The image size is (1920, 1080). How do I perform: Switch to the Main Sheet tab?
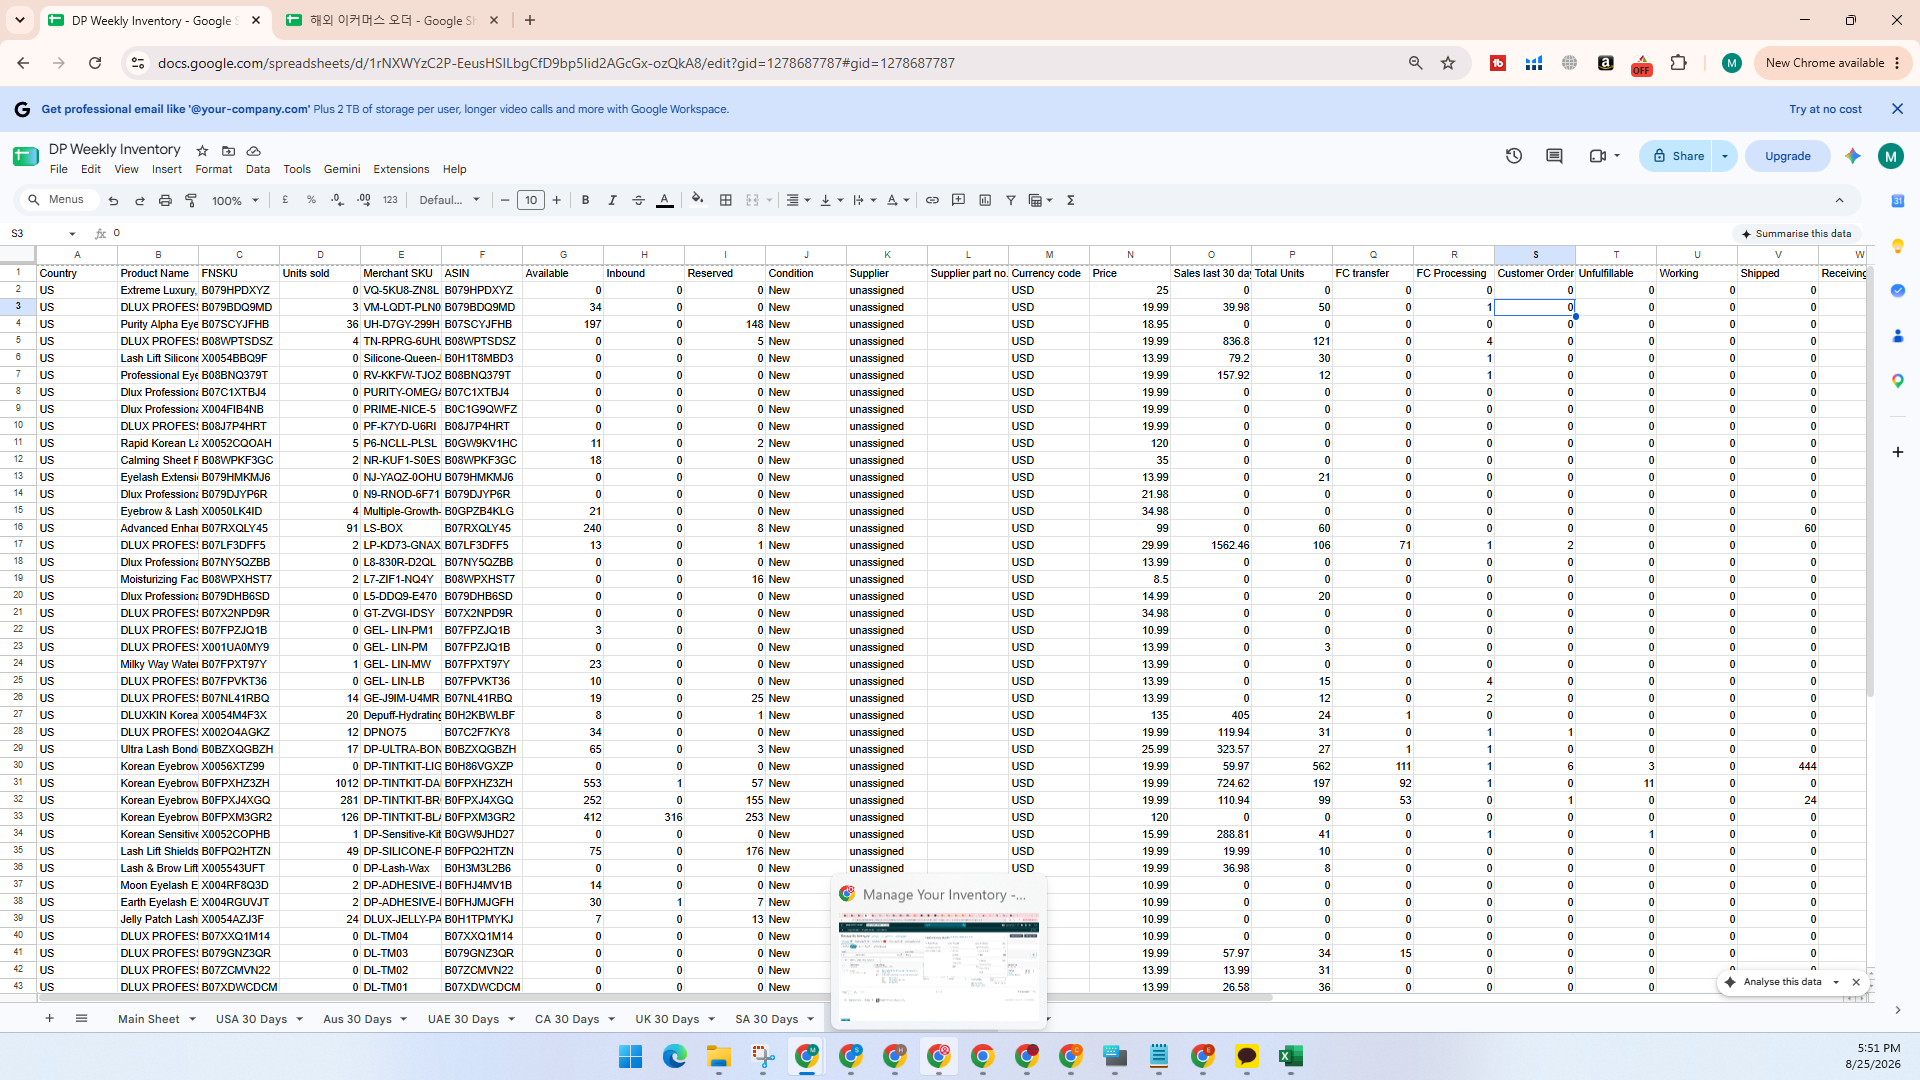tap(148, 1019)
